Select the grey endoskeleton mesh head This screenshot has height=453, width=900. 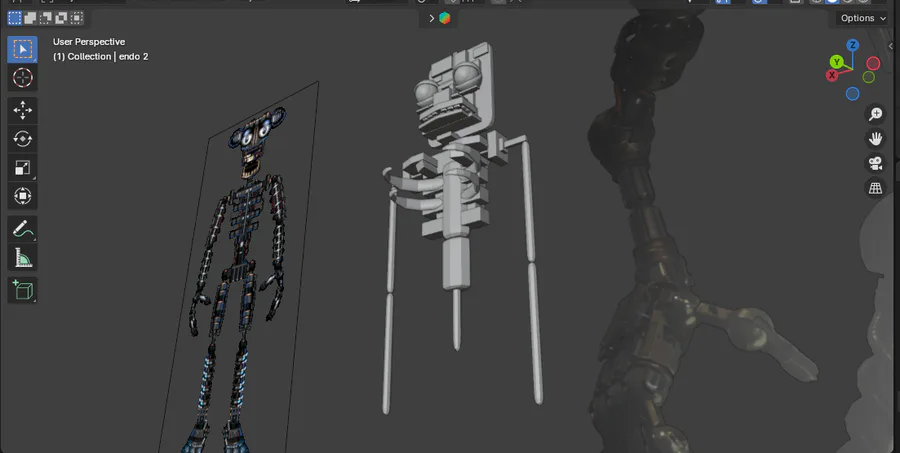point(454,90)
